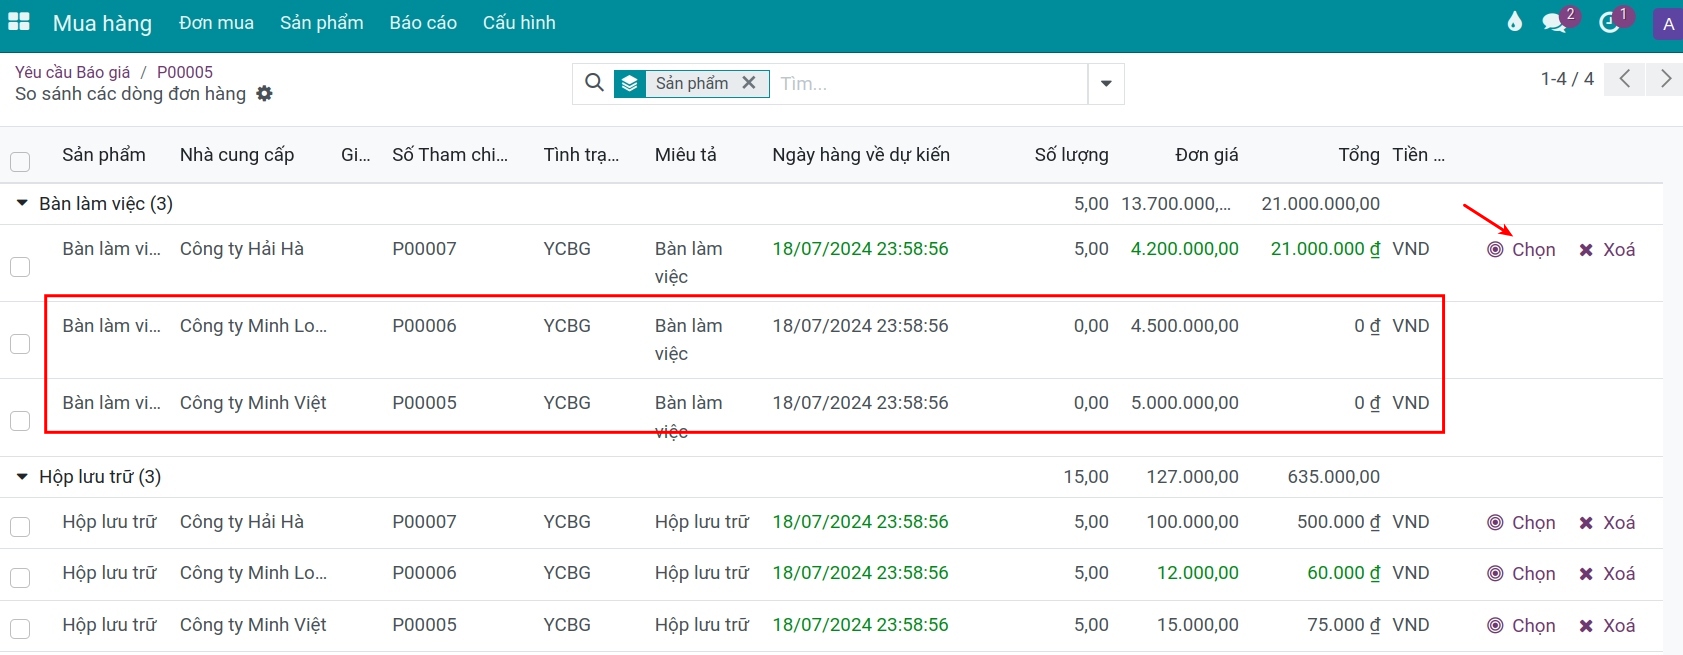Open the user avatar menu

pyautogui.click(x=1668, y=24)
